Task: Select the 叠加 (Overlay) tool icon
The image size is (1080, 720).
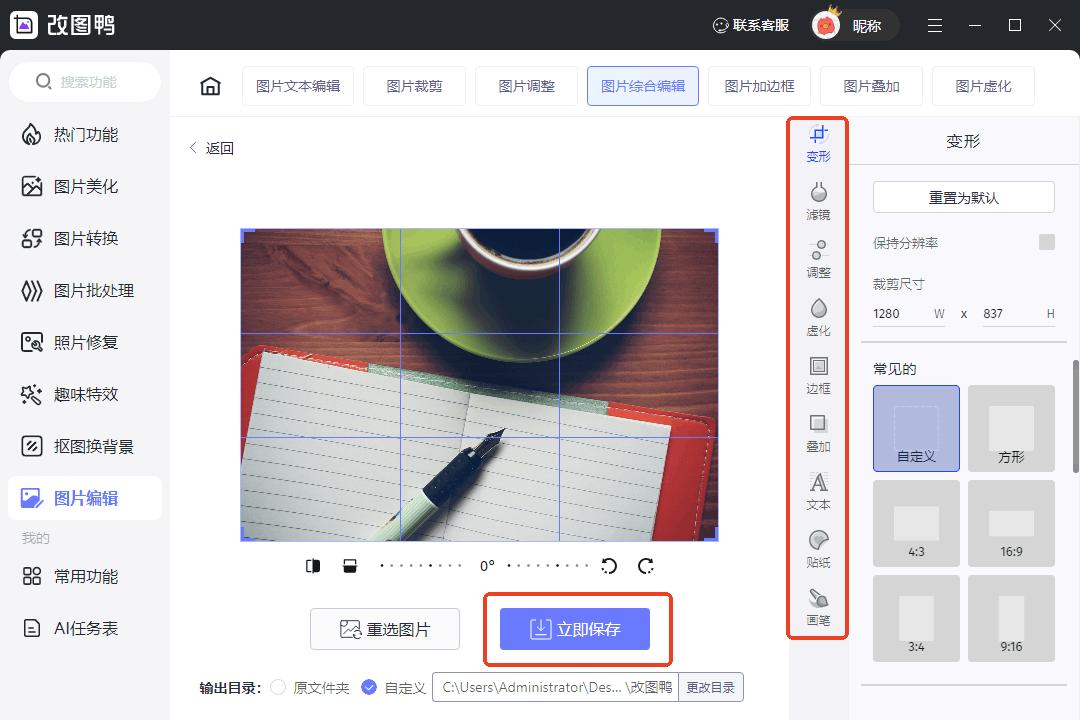Action: 818,430
